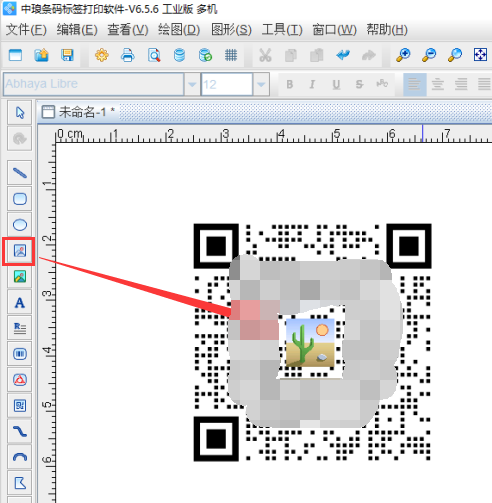Undo last action blue arrow

[x=343, y=55]
